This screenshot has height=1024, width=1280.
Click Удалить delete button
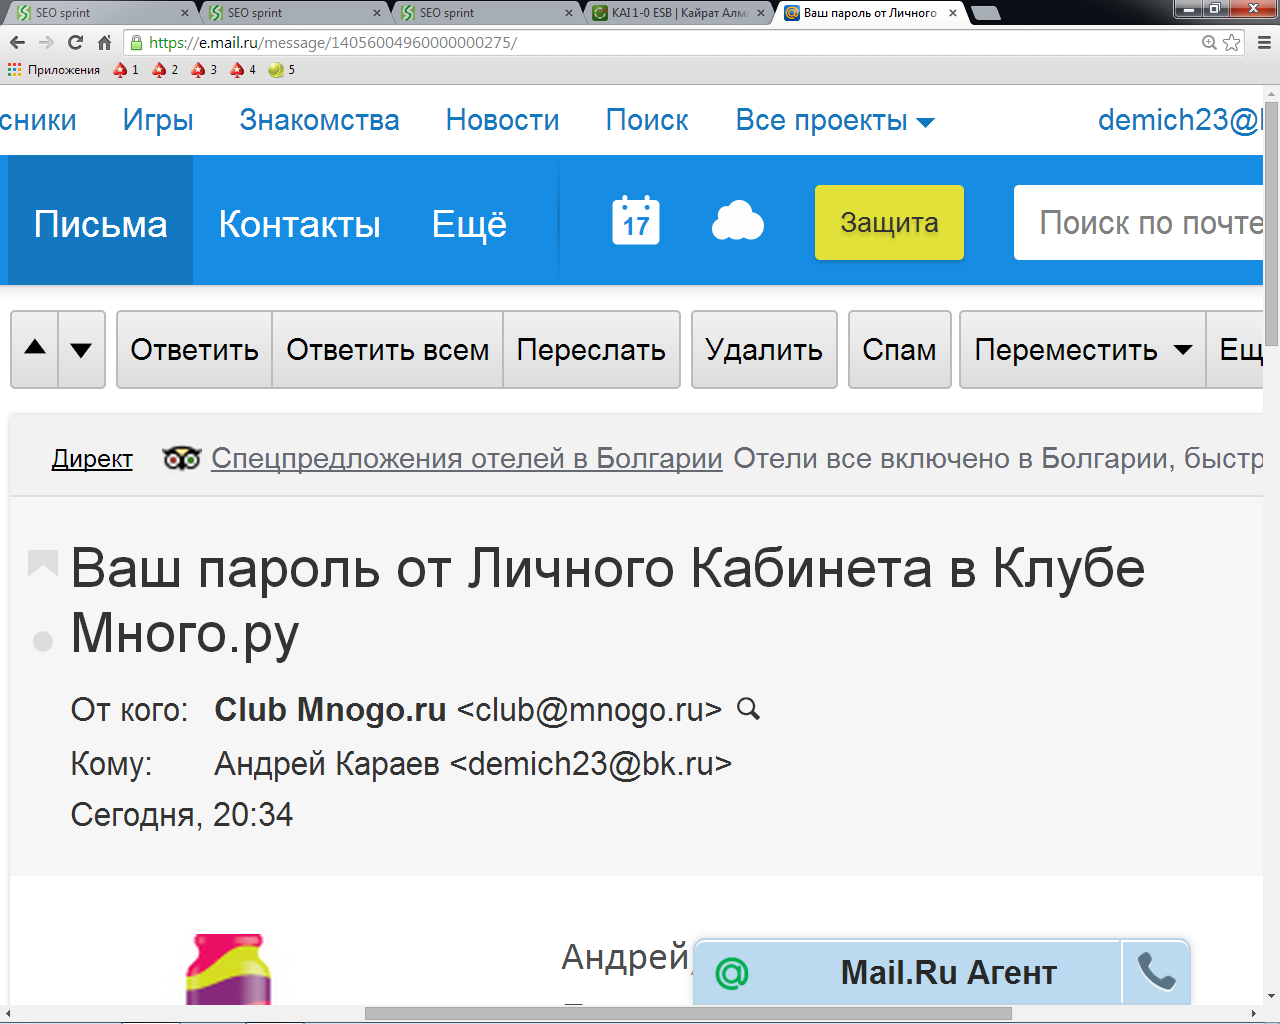coord(764,349)
